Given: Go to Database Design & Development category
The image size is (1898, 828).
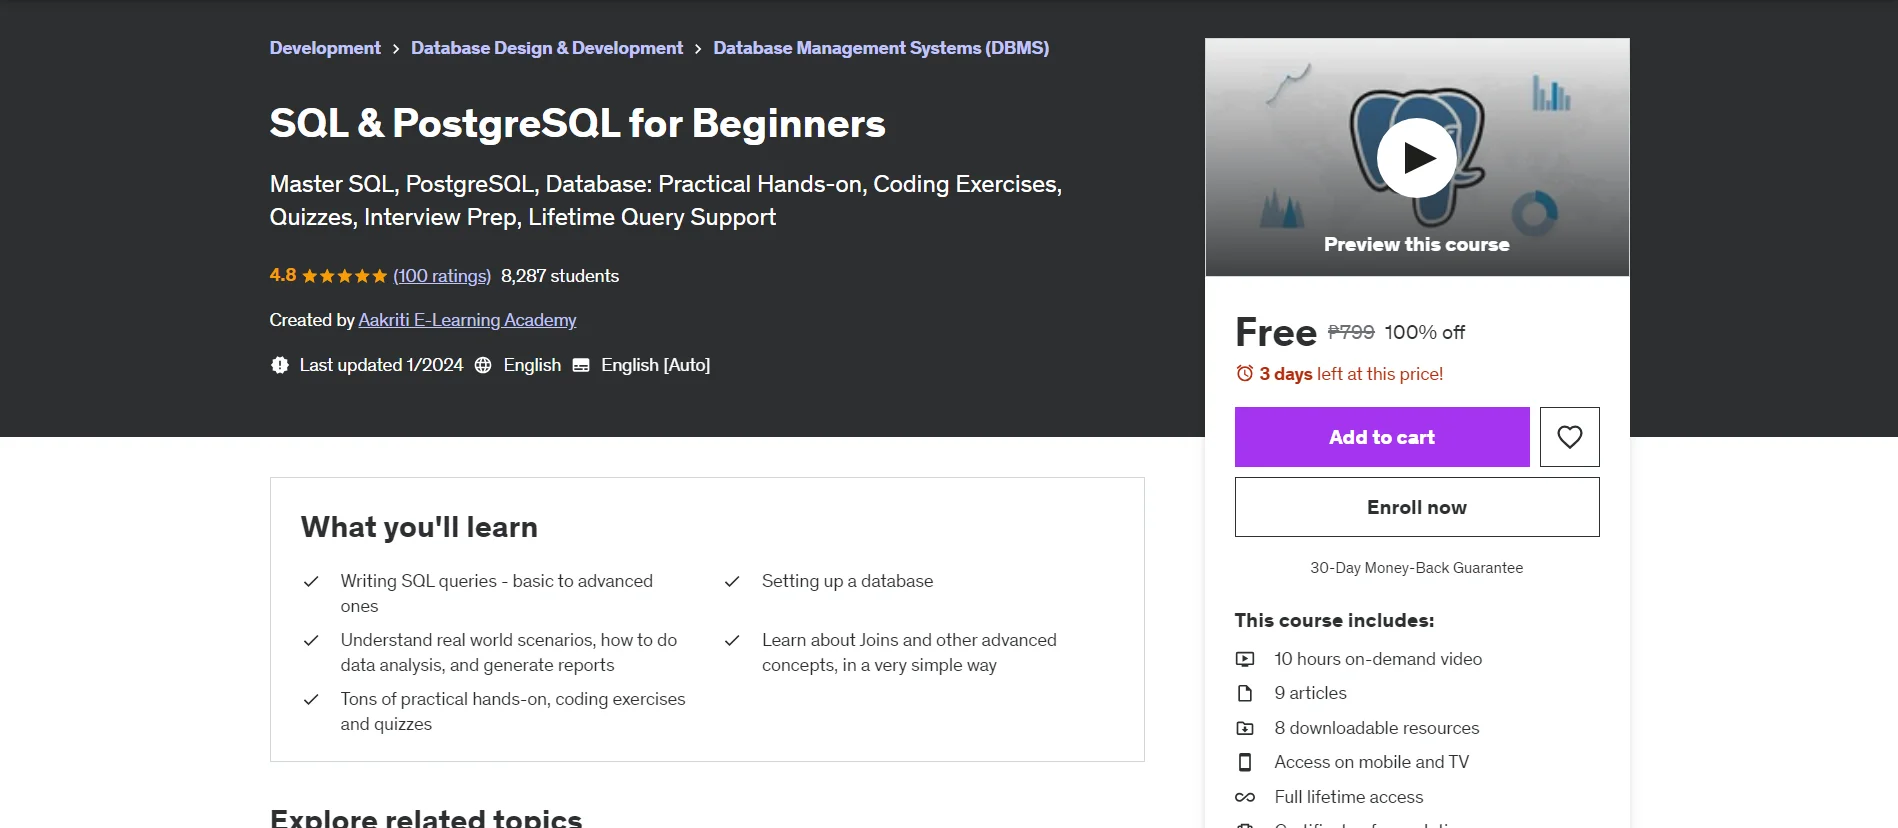Looking at the screenshot, I should click(x=547, y=48).
